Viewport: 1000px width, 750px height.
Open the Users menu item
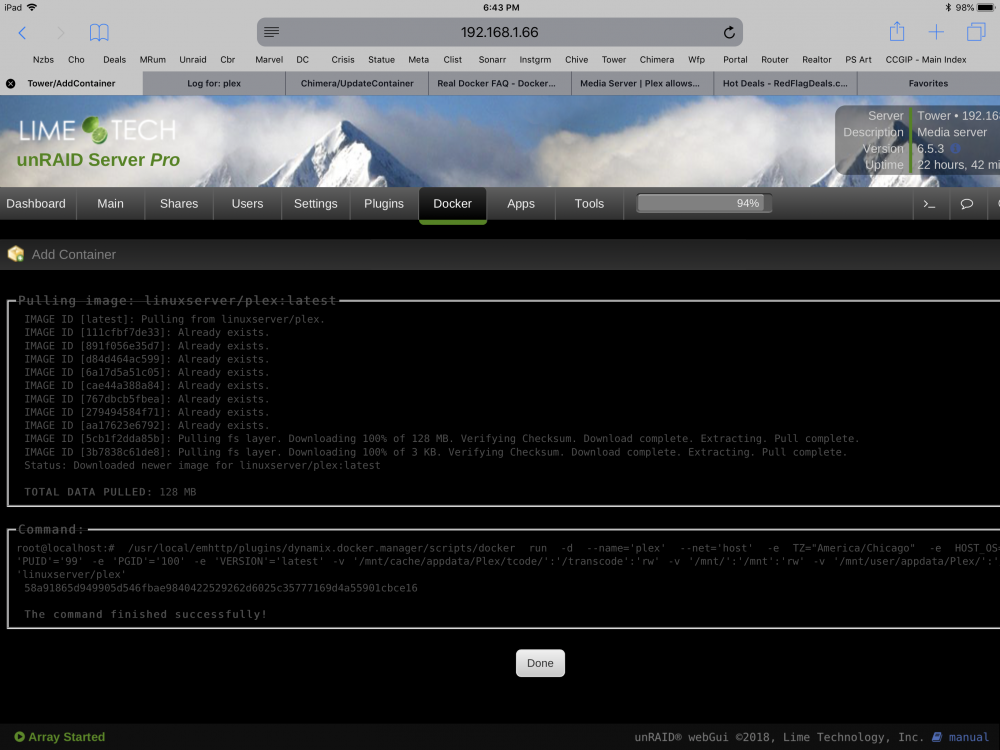[247, 203]
